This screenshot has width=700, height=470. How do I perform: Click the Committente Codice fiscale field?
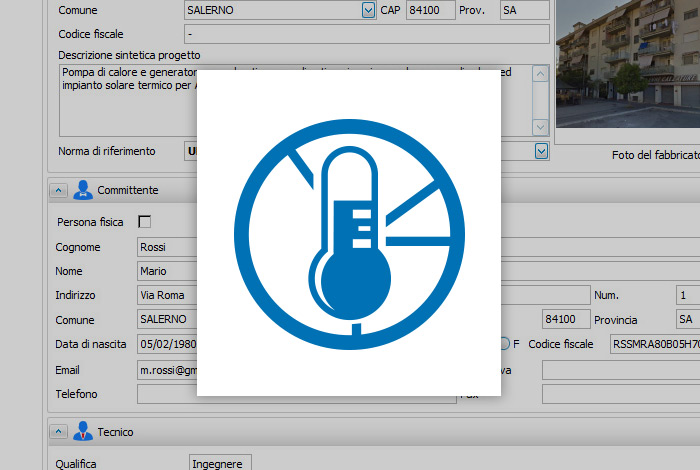click(653, 344)
